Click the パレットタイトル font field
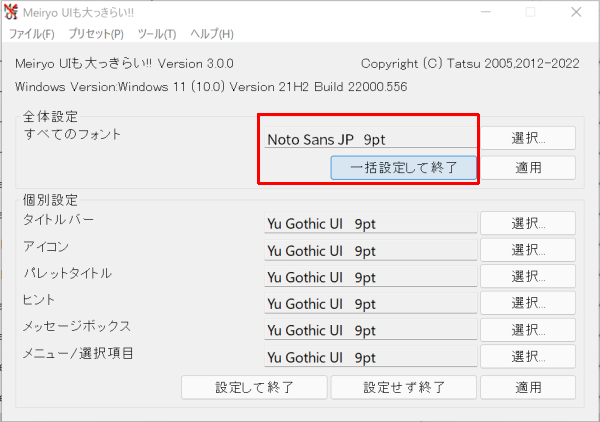The width and height of the screenshot is (600, 422). click(x=370, y=276)
